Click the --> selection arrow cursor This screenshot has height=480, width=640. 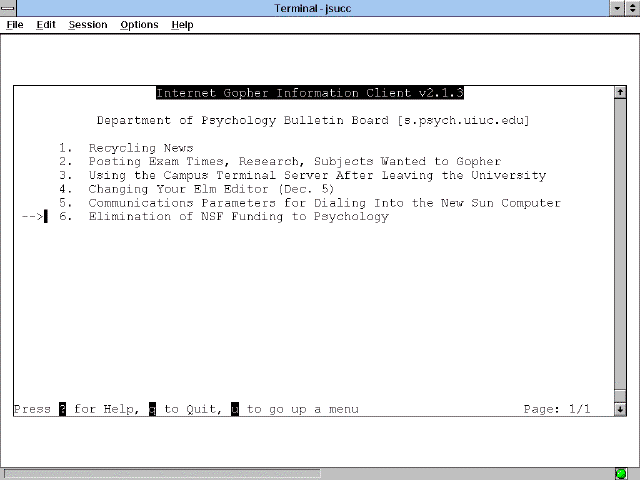(33, 216)
